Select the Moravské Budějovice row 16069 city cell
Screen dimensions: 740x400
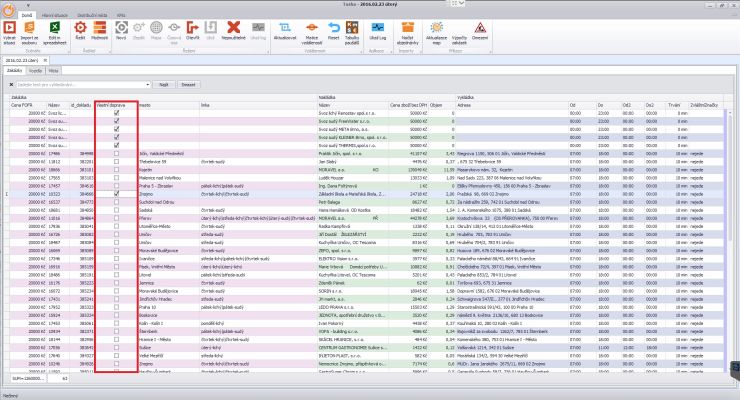pyautogui.click(x=168, y=250)
